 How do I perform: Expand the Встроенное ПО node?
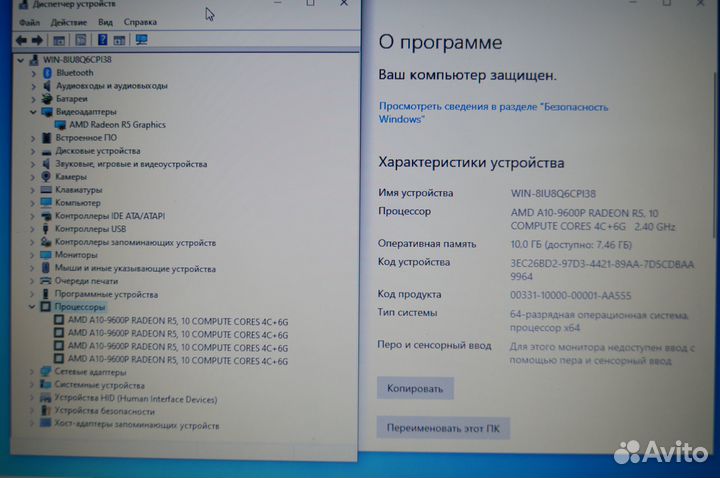(33, 138)
